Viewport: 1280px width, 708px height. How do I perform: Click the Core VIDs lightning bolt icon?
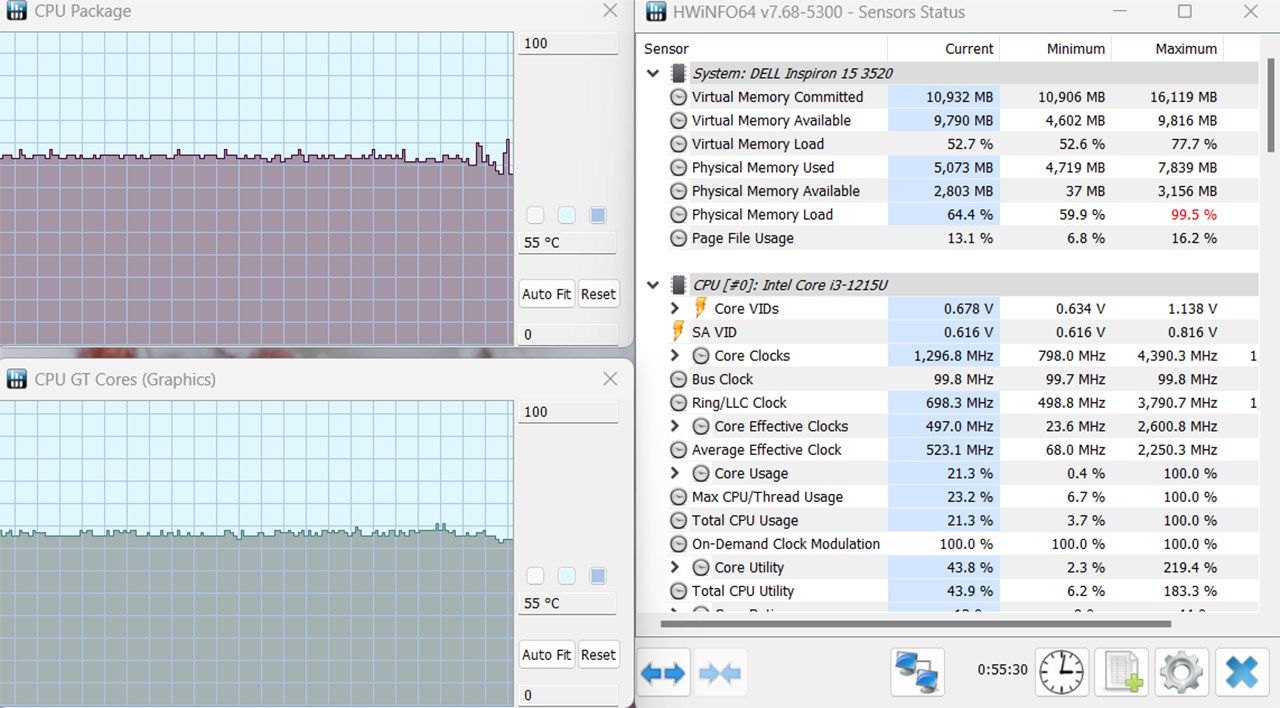tap(701, 308)
